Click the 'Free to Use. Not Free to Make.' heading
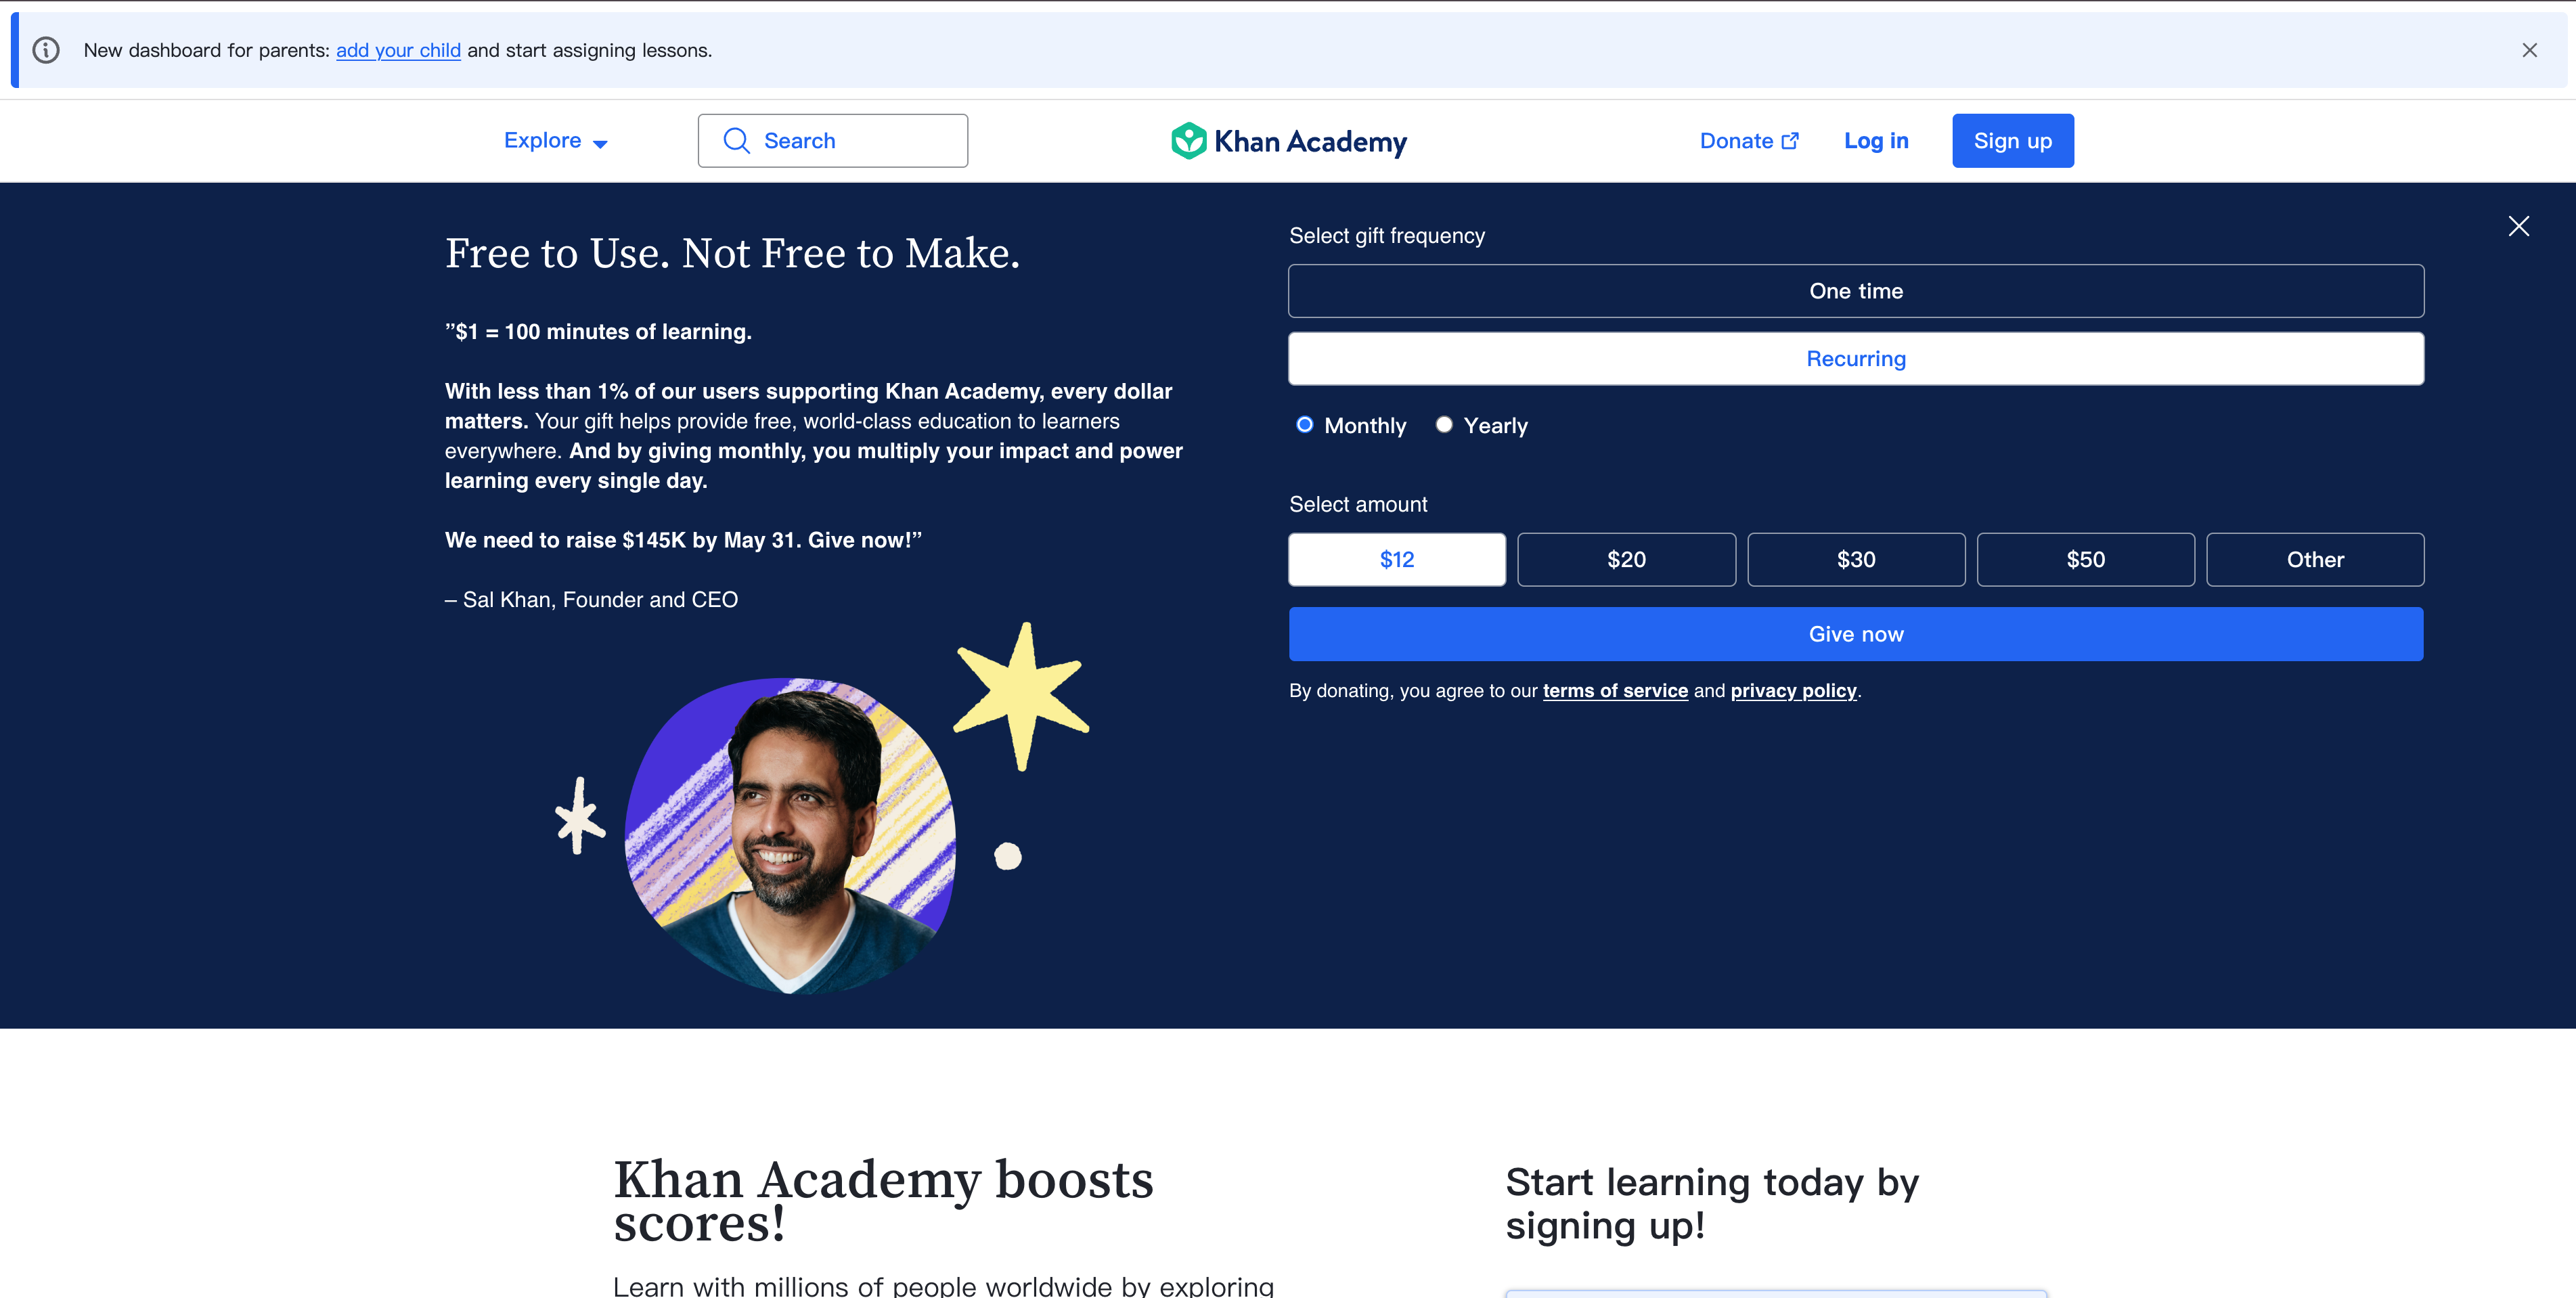This screenshot has width=2576, height=1298. click(732, 253)
